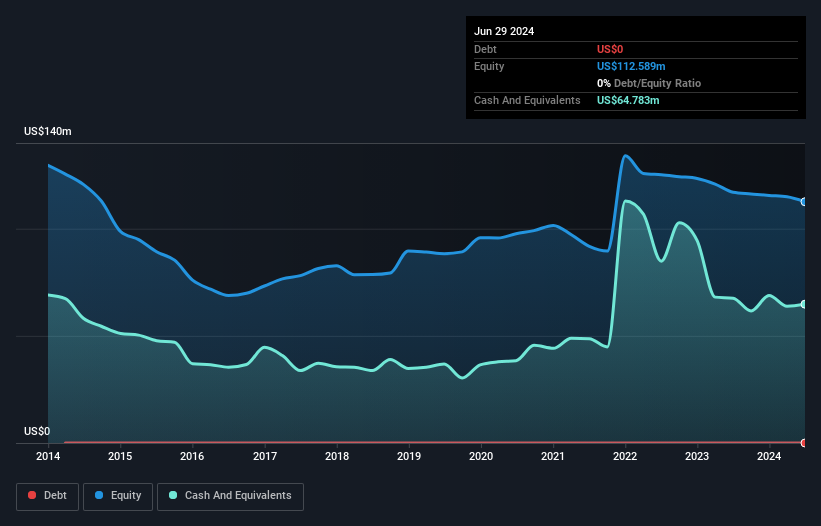
Task: Click the US$0 y-axis label
Action: pyautogui.click(x=37, y=431)
